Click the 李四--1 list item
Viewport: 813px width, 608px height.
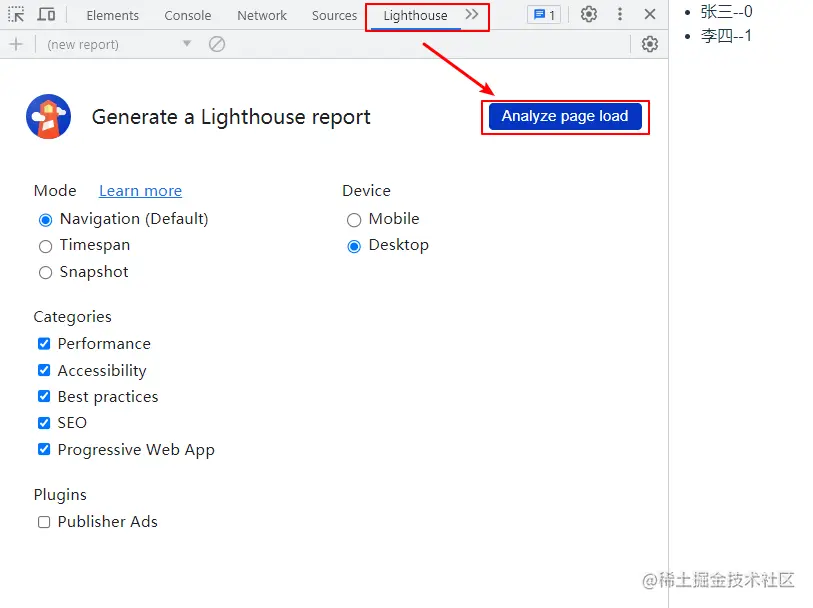point(726,36)
